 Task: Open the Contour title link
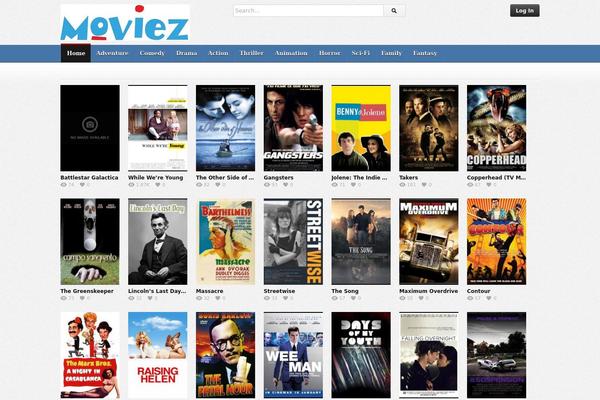[478, 291]
